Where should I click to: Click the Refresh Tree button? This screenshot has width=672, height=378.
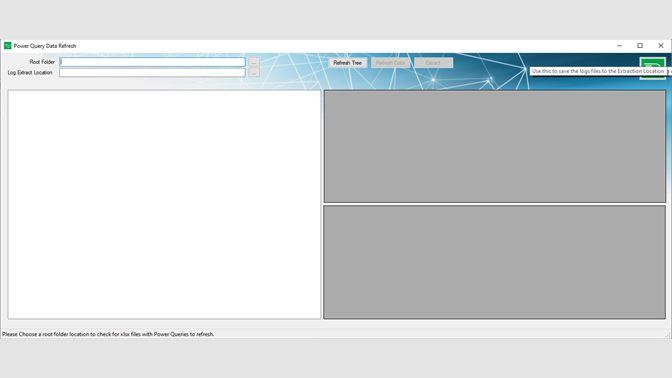tap(348, 63)
